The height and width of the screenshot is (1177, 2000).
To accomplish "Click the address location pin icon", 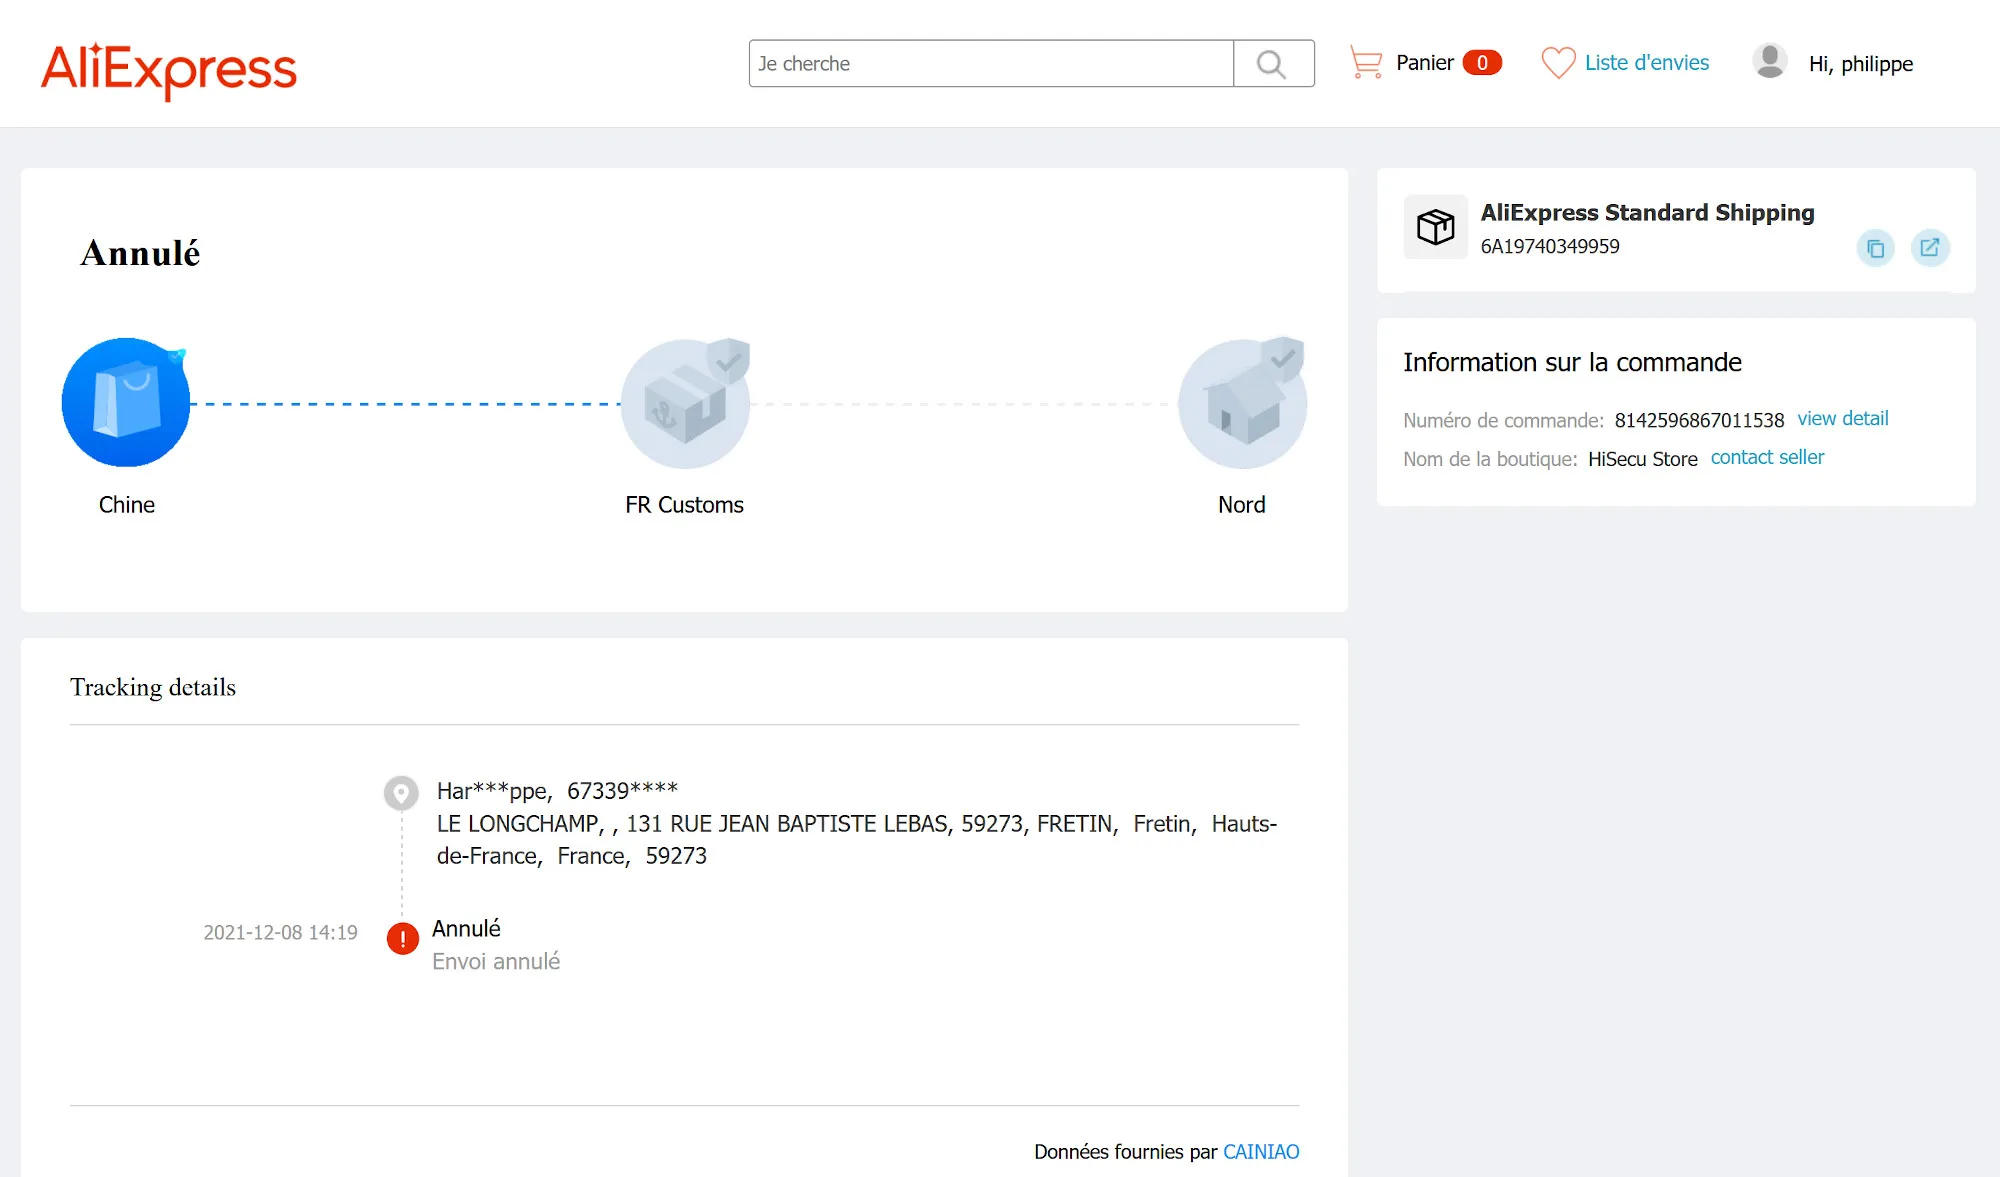I will 401,792.
